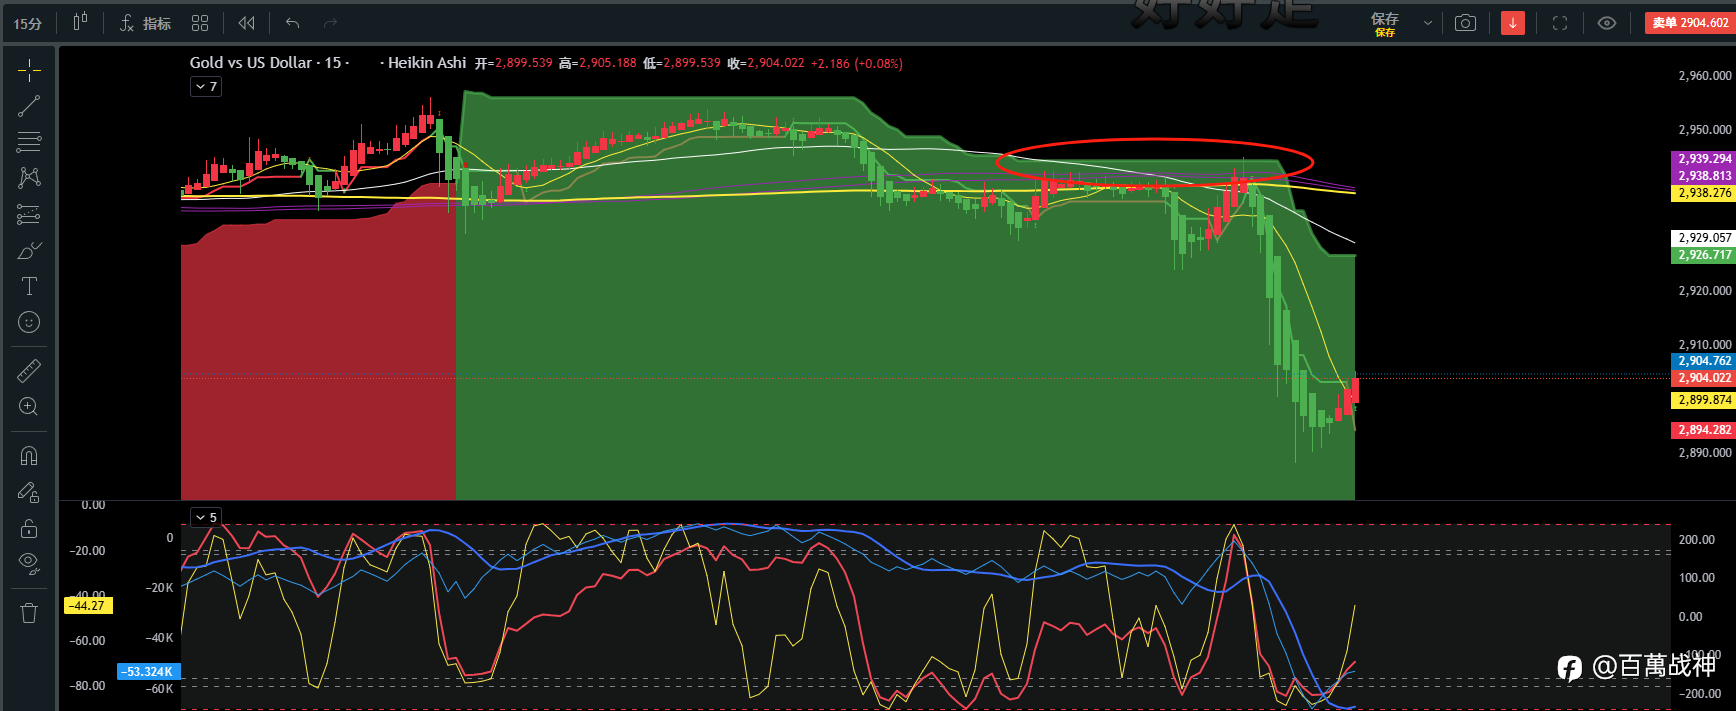1736x711 pixels.
Task: Select the ruler measure tool
Action: tap(29, 371)
